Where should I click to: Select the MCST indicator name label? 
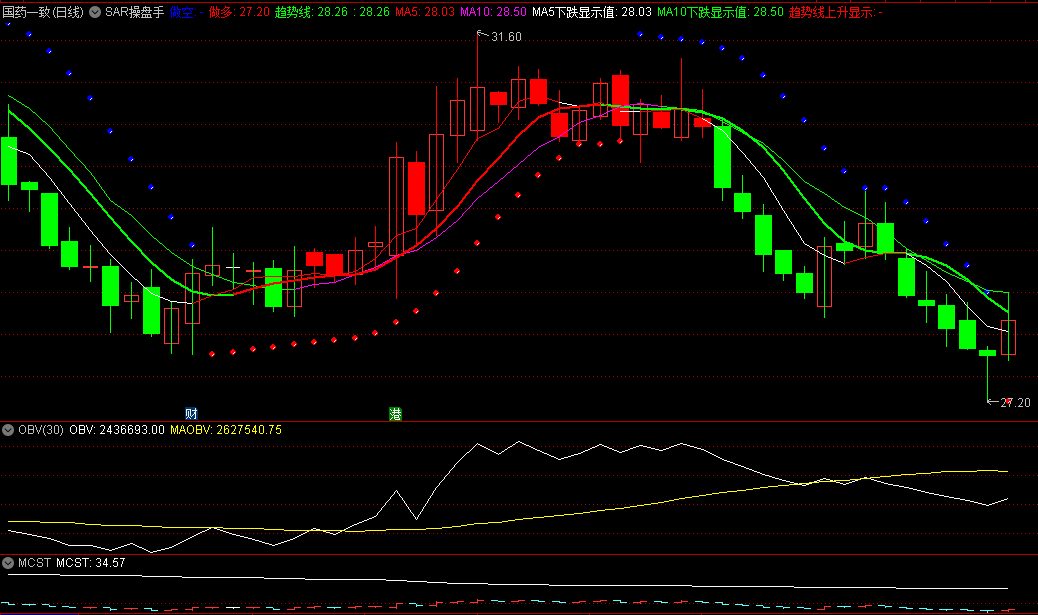(x=34, y=563)
